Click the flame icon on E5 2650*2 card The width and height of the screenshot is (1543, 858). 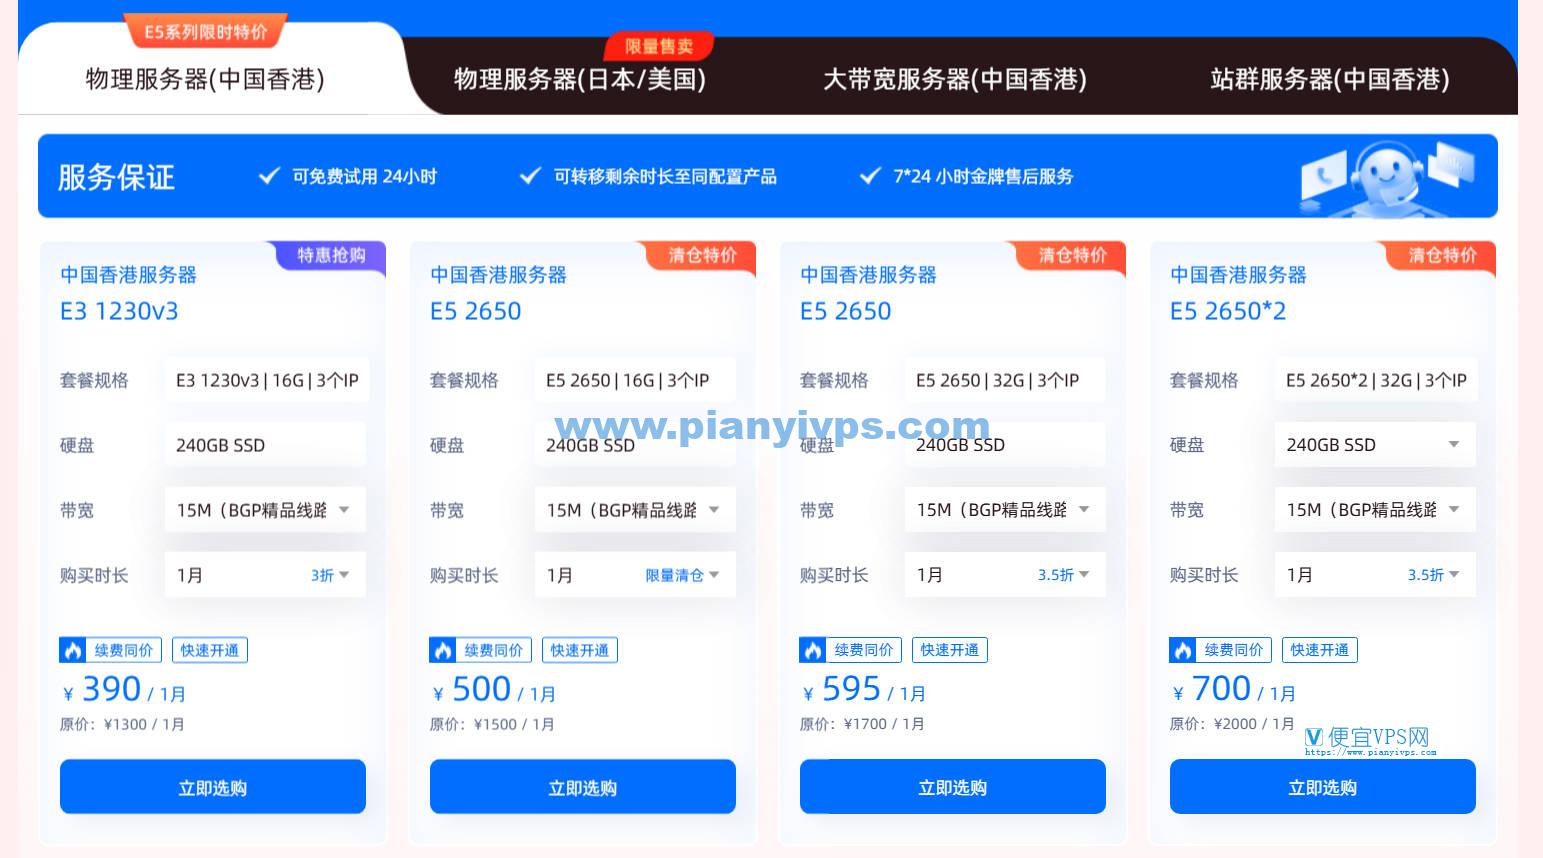1182,650
